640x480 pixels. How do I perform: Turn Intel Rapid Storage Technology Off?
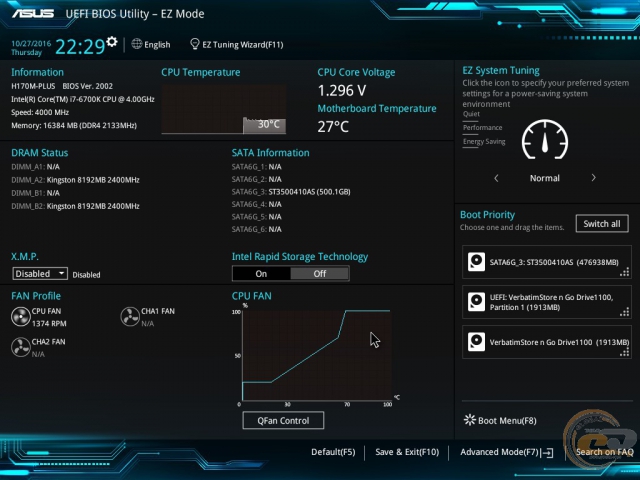(320, 273)
